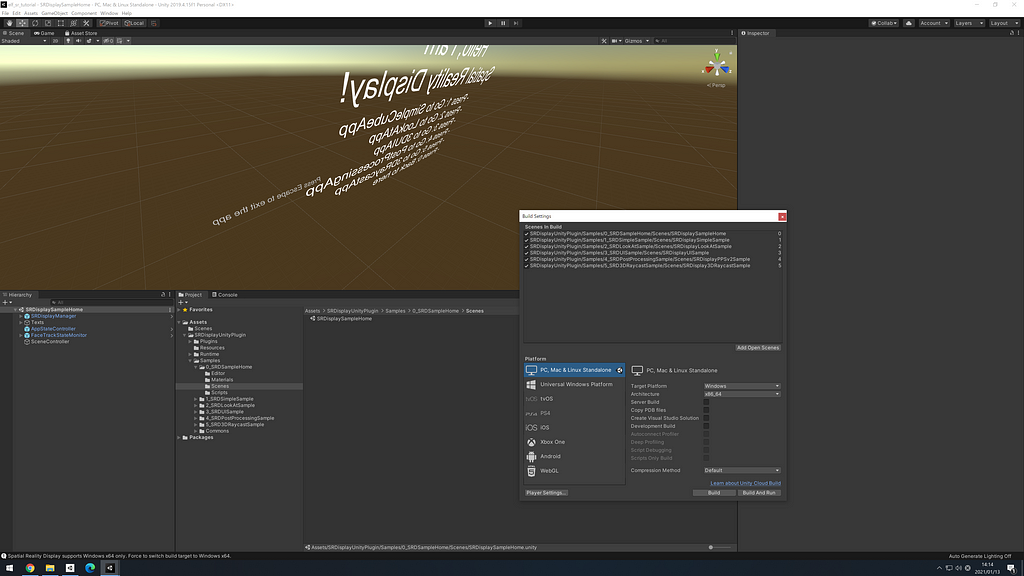Open Chrome from the taskbar
1024x576 pixels.
click(x=30, y=568)
